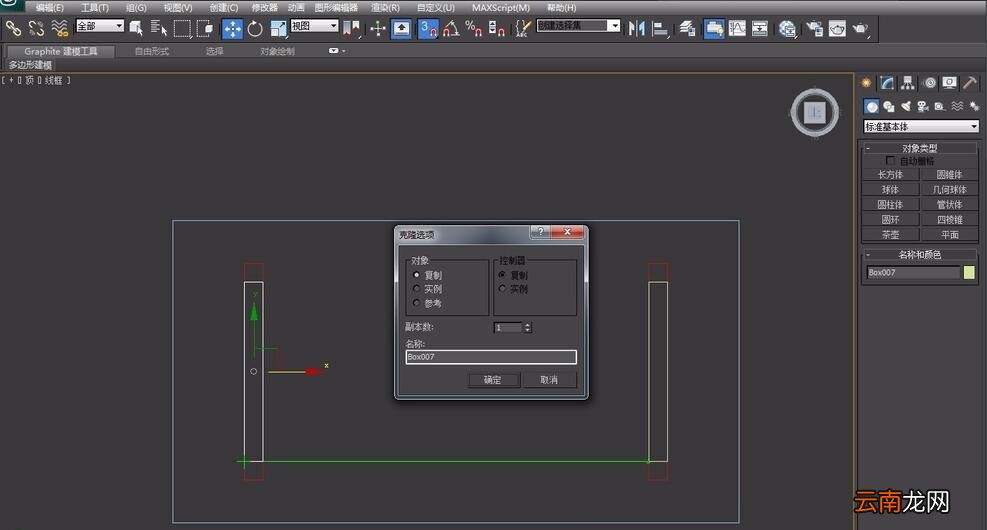The height and width of the screenshot is (530, 987).
Task: Select 实例 under 控制器 group
Action: pyautogui.click(x=502, y=288)
